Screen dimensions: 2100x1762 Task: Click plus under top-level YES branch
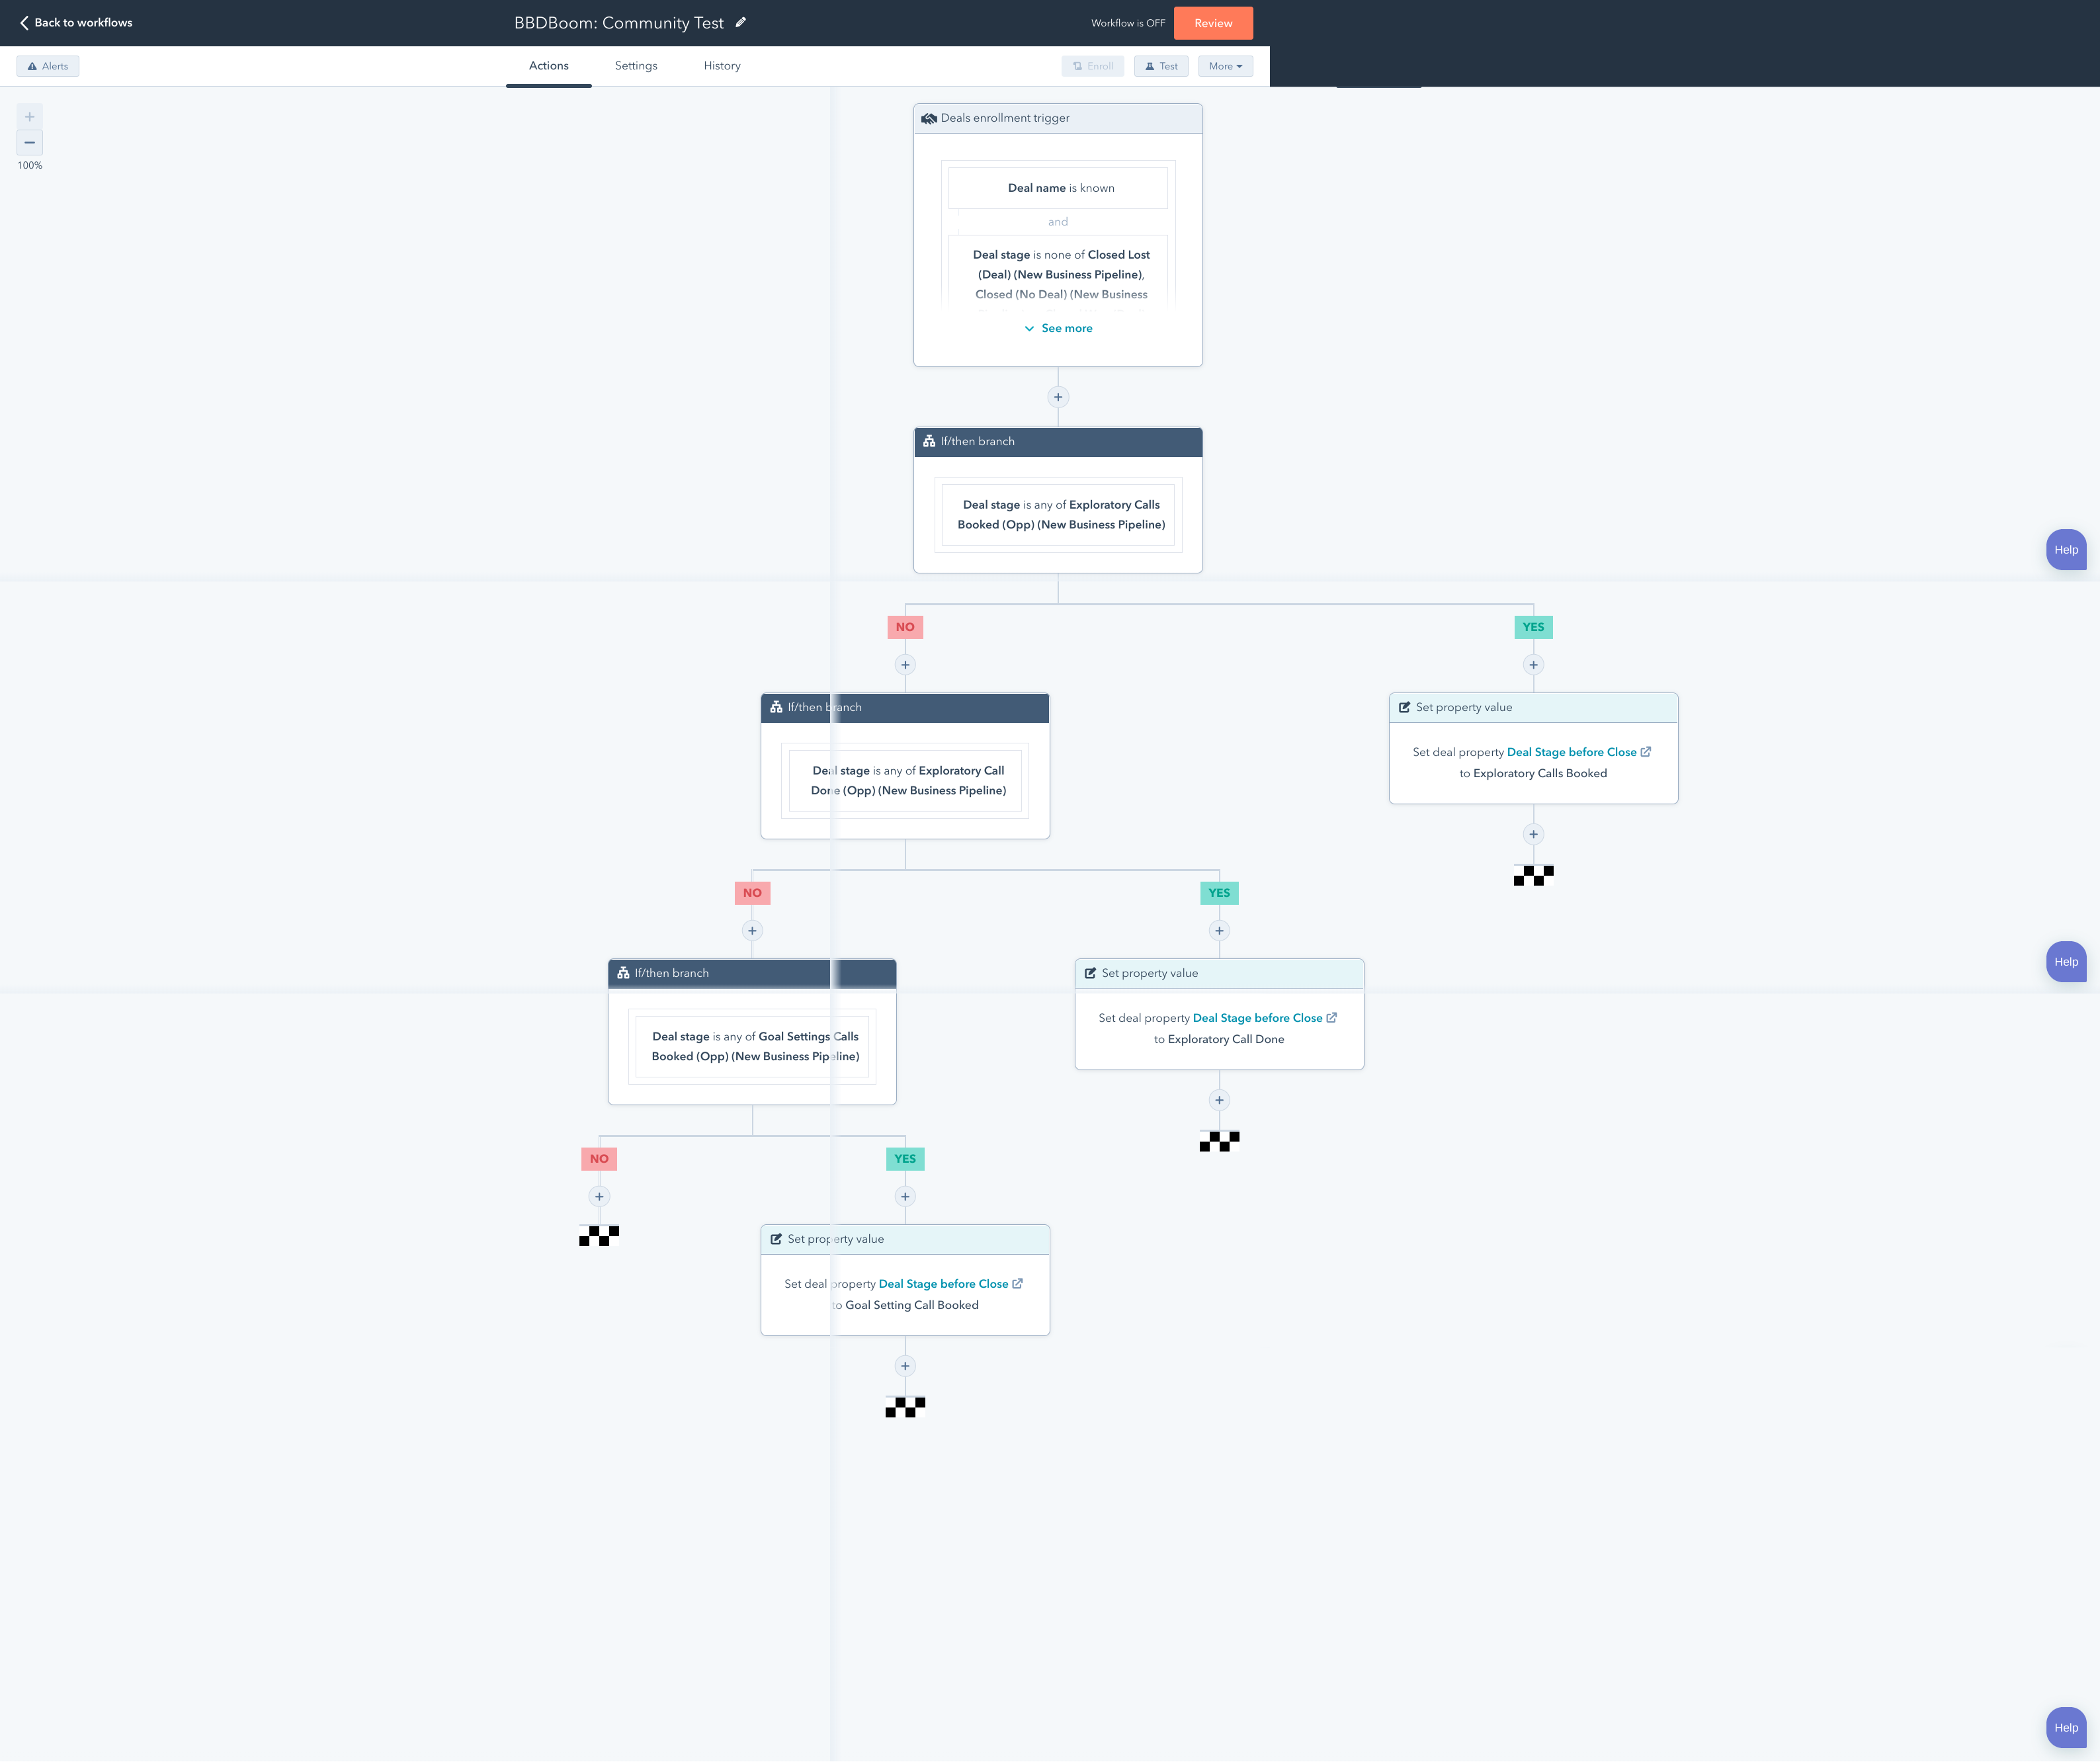[x=1533, y=665]
